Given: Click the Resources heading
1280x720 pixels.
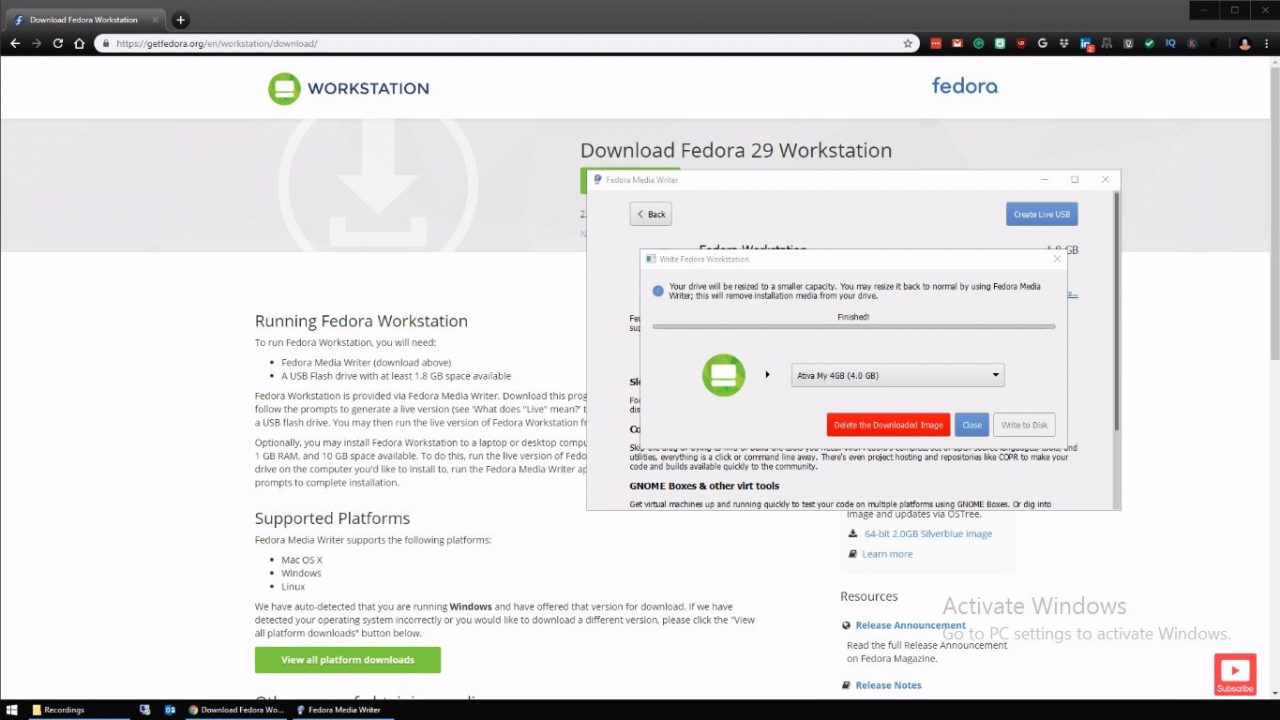Looking at the screenshot, I should (x=869, y=596).
